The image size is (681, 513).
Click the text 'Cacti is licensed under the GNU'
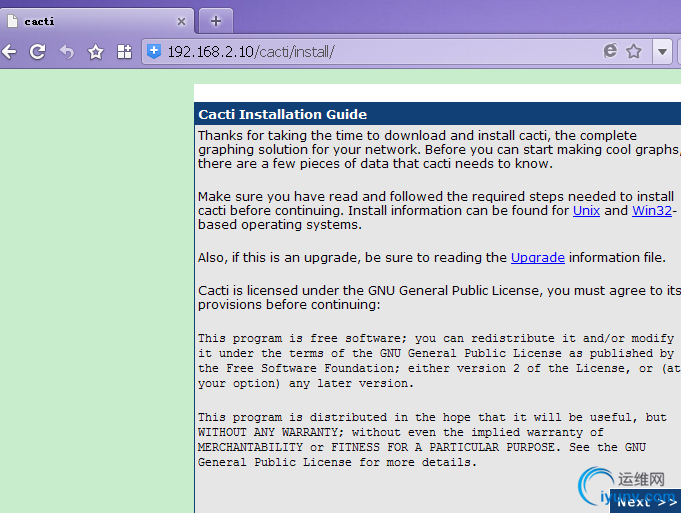point(297,291)
